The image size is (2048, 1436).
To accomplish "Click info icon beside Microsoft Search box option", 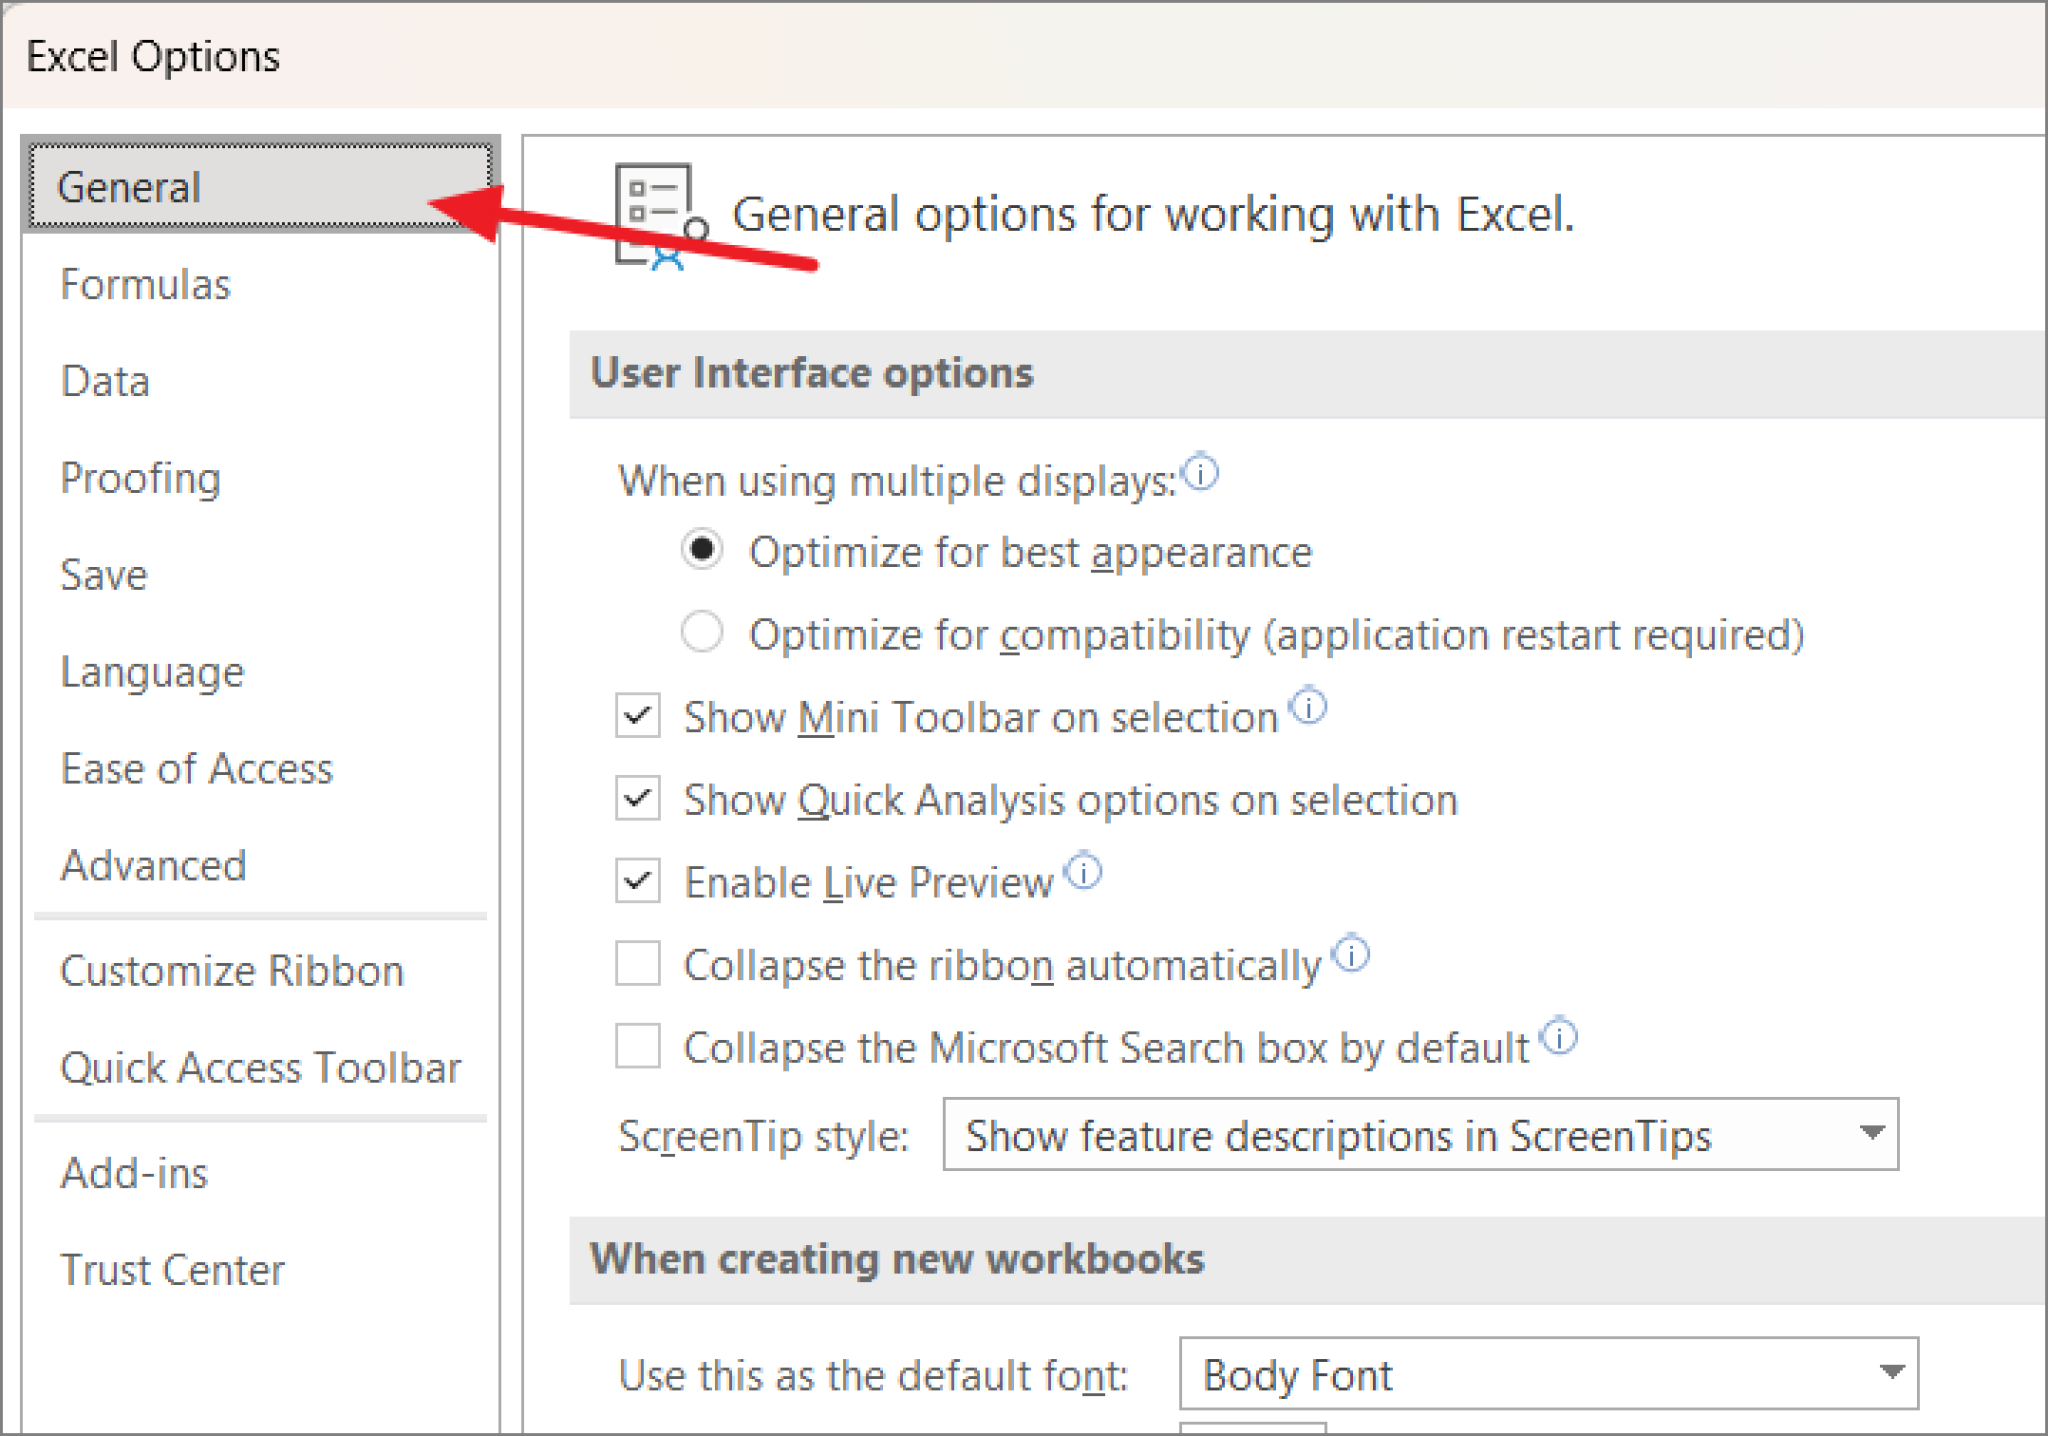I will 1559,1037.
